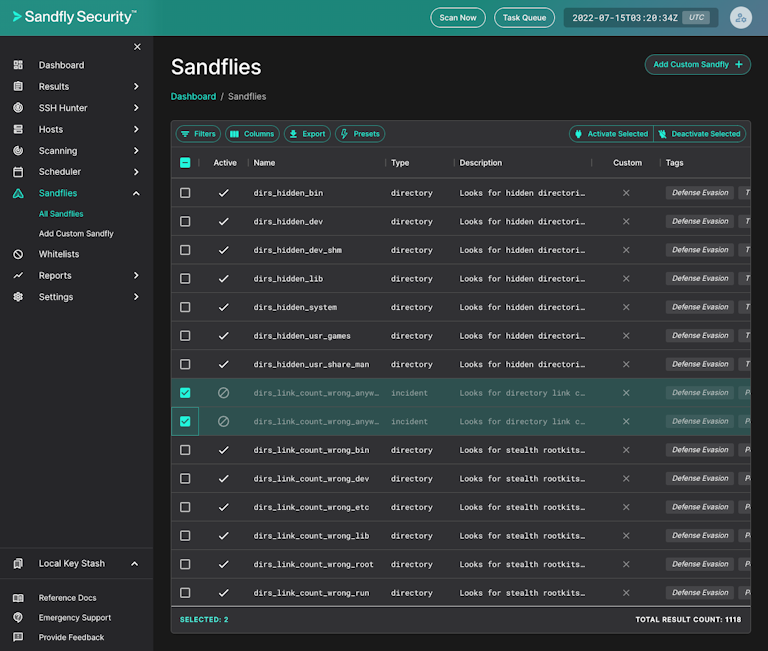The width and height of the screenshot is (768, 651).
Task: Click Deactivate Selected button
Action: 699,134
